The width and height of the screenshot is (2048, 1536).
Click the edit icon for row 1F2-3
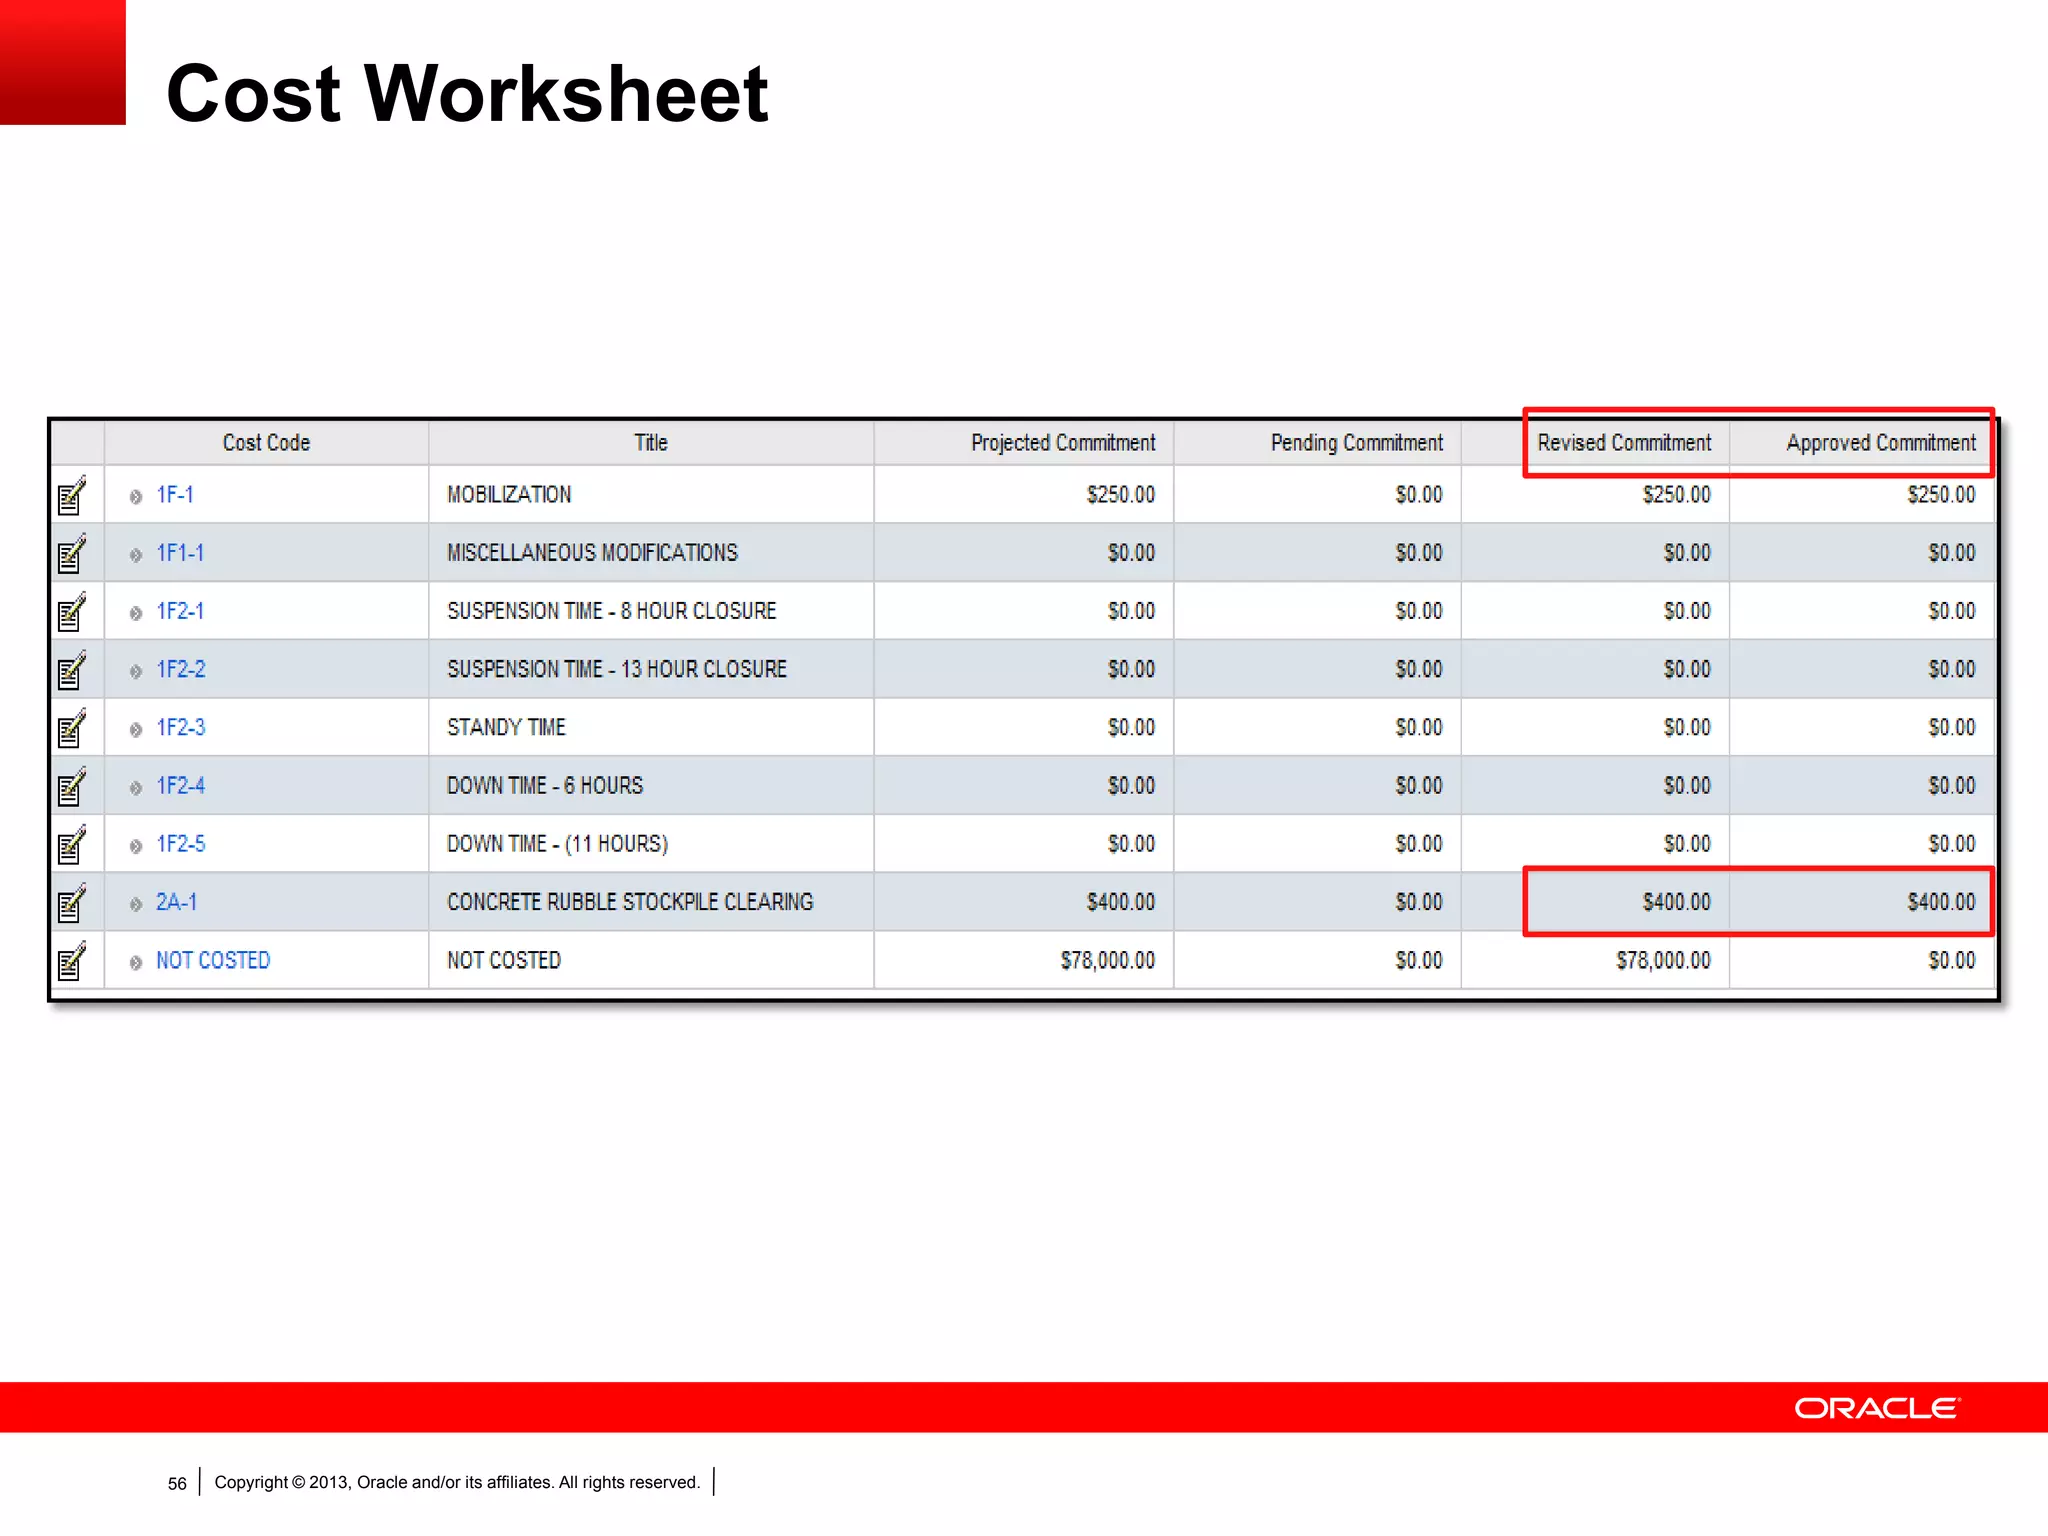coord(72,727)
